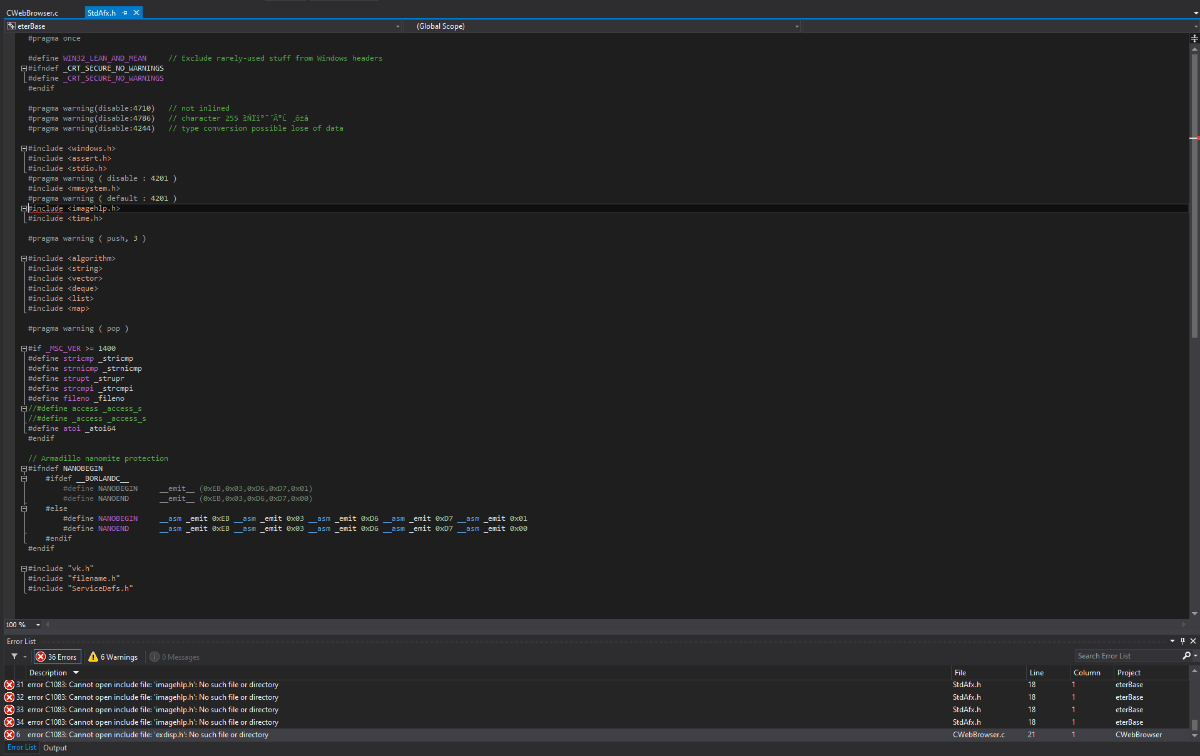
Task: Switch to the CWebBrowser.c tab
Action: pos(32,13)
